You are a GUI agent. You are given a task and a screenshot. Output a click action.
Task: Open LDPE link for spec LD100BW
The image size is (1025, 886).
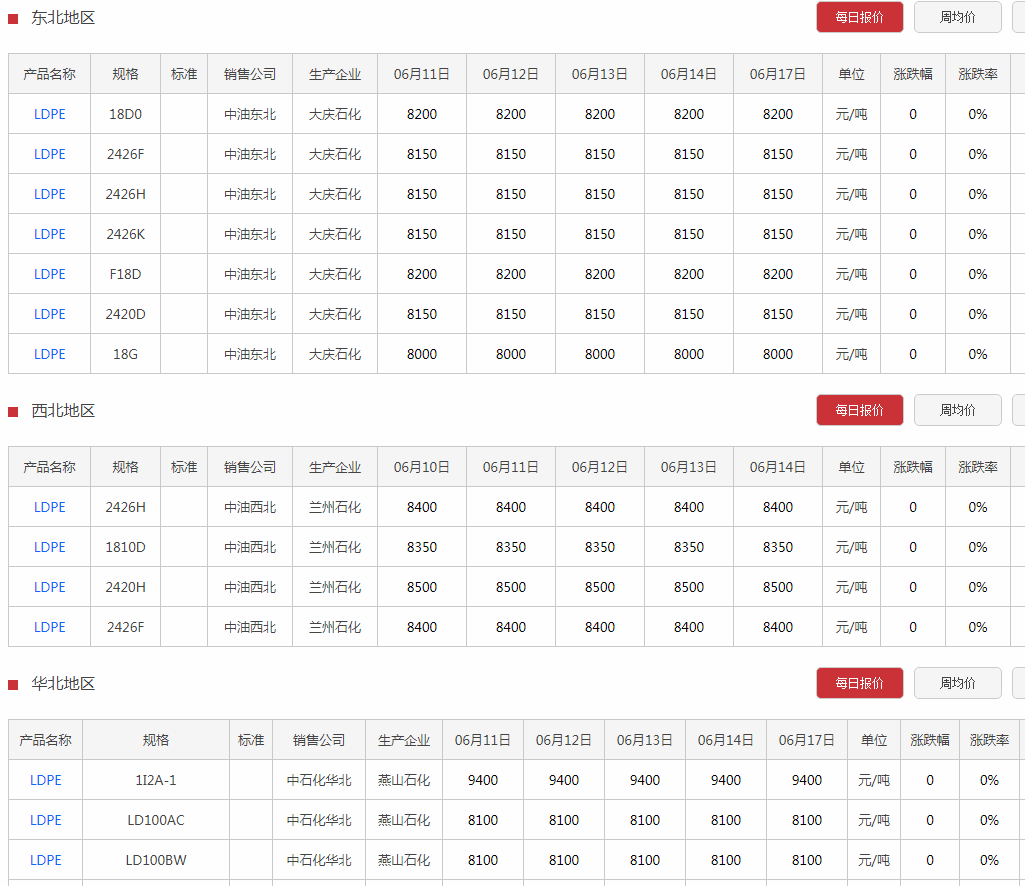[46, 860]
